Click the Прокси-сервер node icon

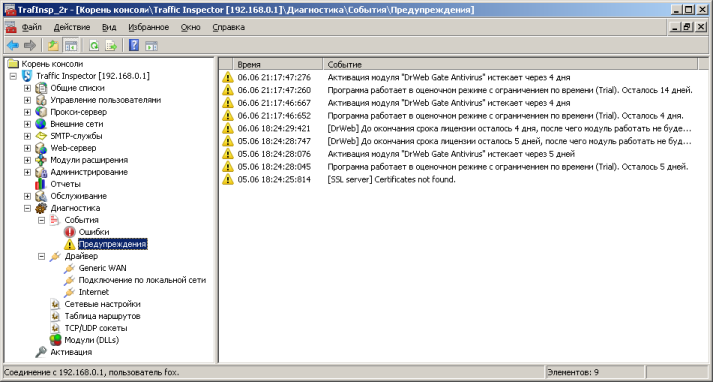[x=41, y=112]
